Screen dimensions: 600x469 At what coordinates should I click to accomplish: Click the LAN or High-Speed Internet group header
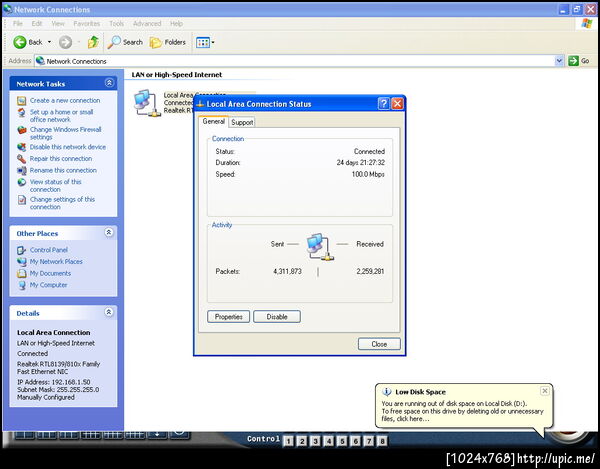point(177,75)
